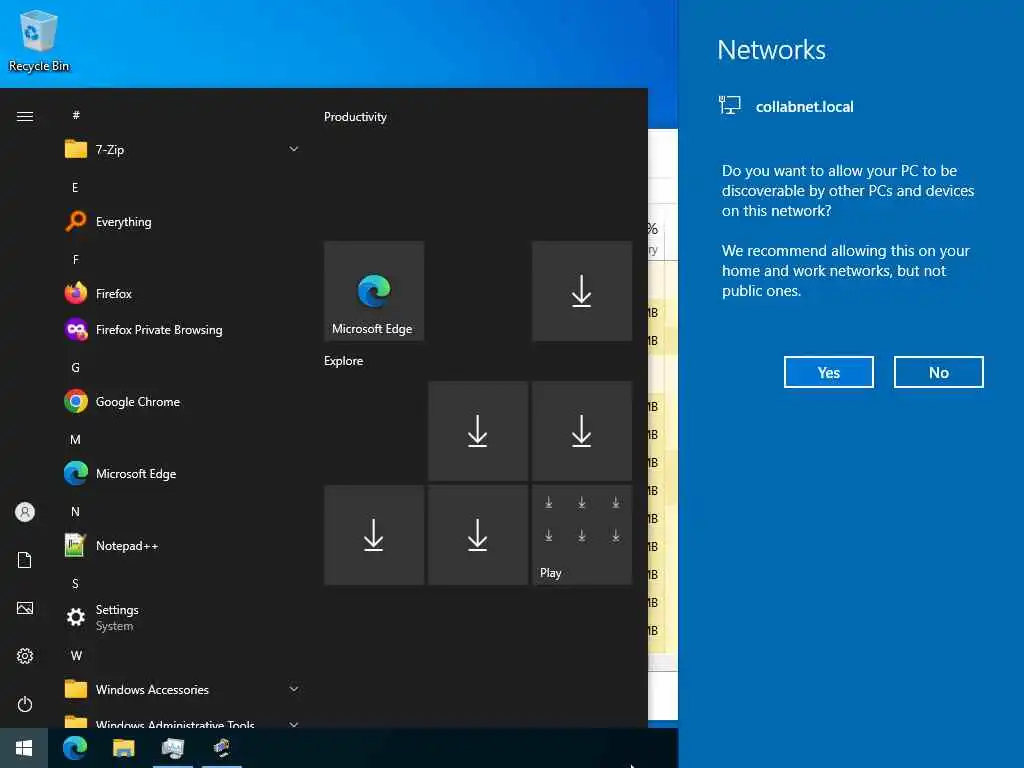Open Microsoft Edge from the taskbar

click(x=75, y=748)
